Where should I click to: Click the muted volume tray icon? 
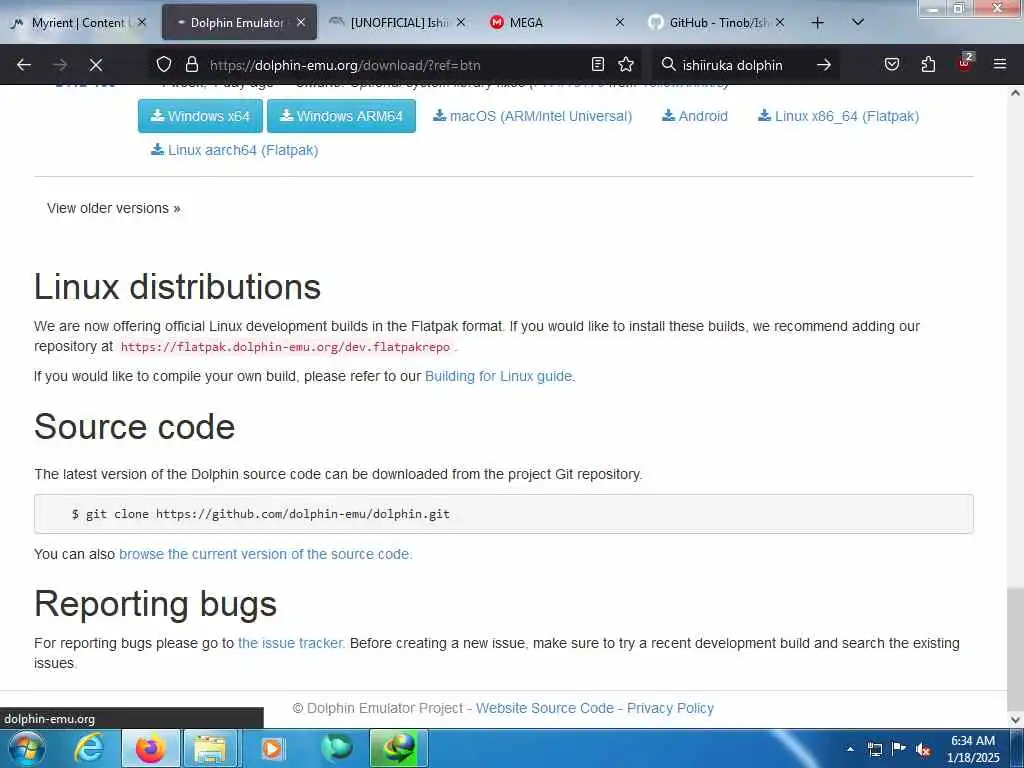923,749
